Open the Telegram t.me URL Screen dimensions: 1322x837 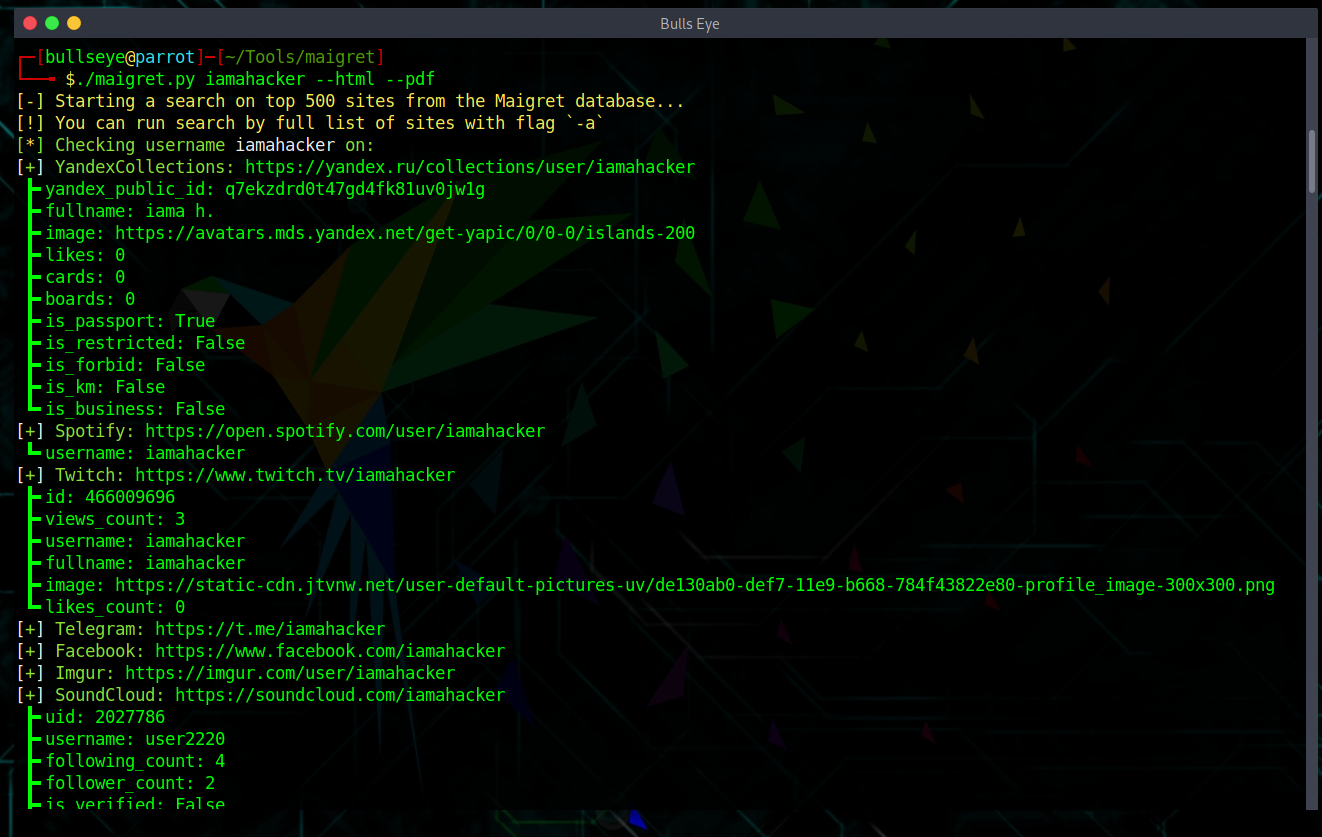pos(270,629)
